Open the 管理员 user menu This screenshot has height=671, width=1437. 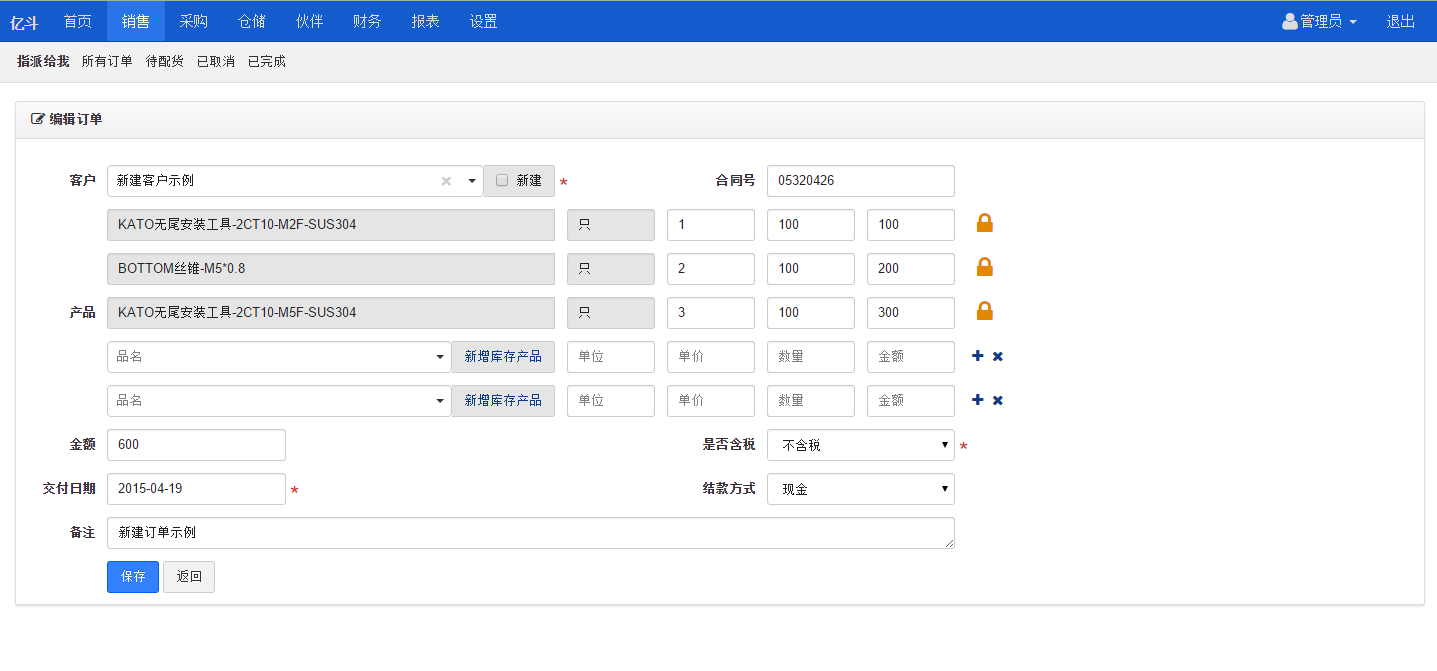1320,21
